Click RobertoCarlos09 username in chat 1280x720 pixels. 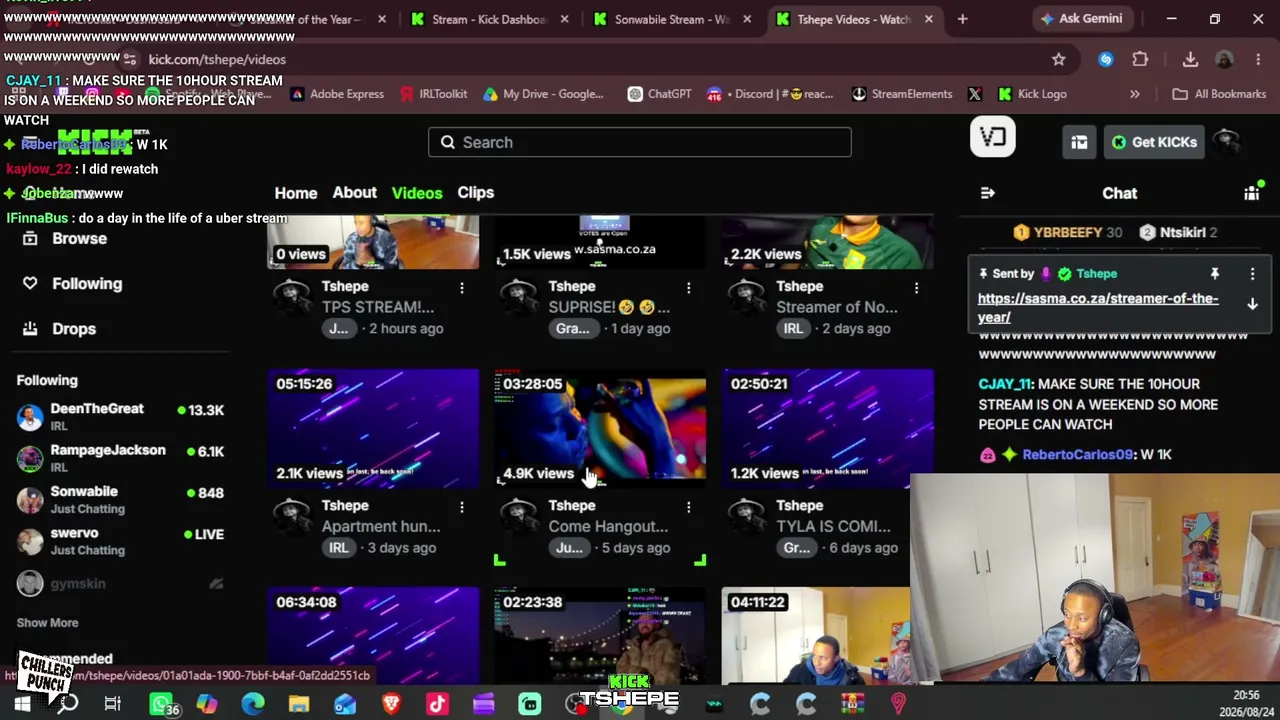(x=1077, y=455)
